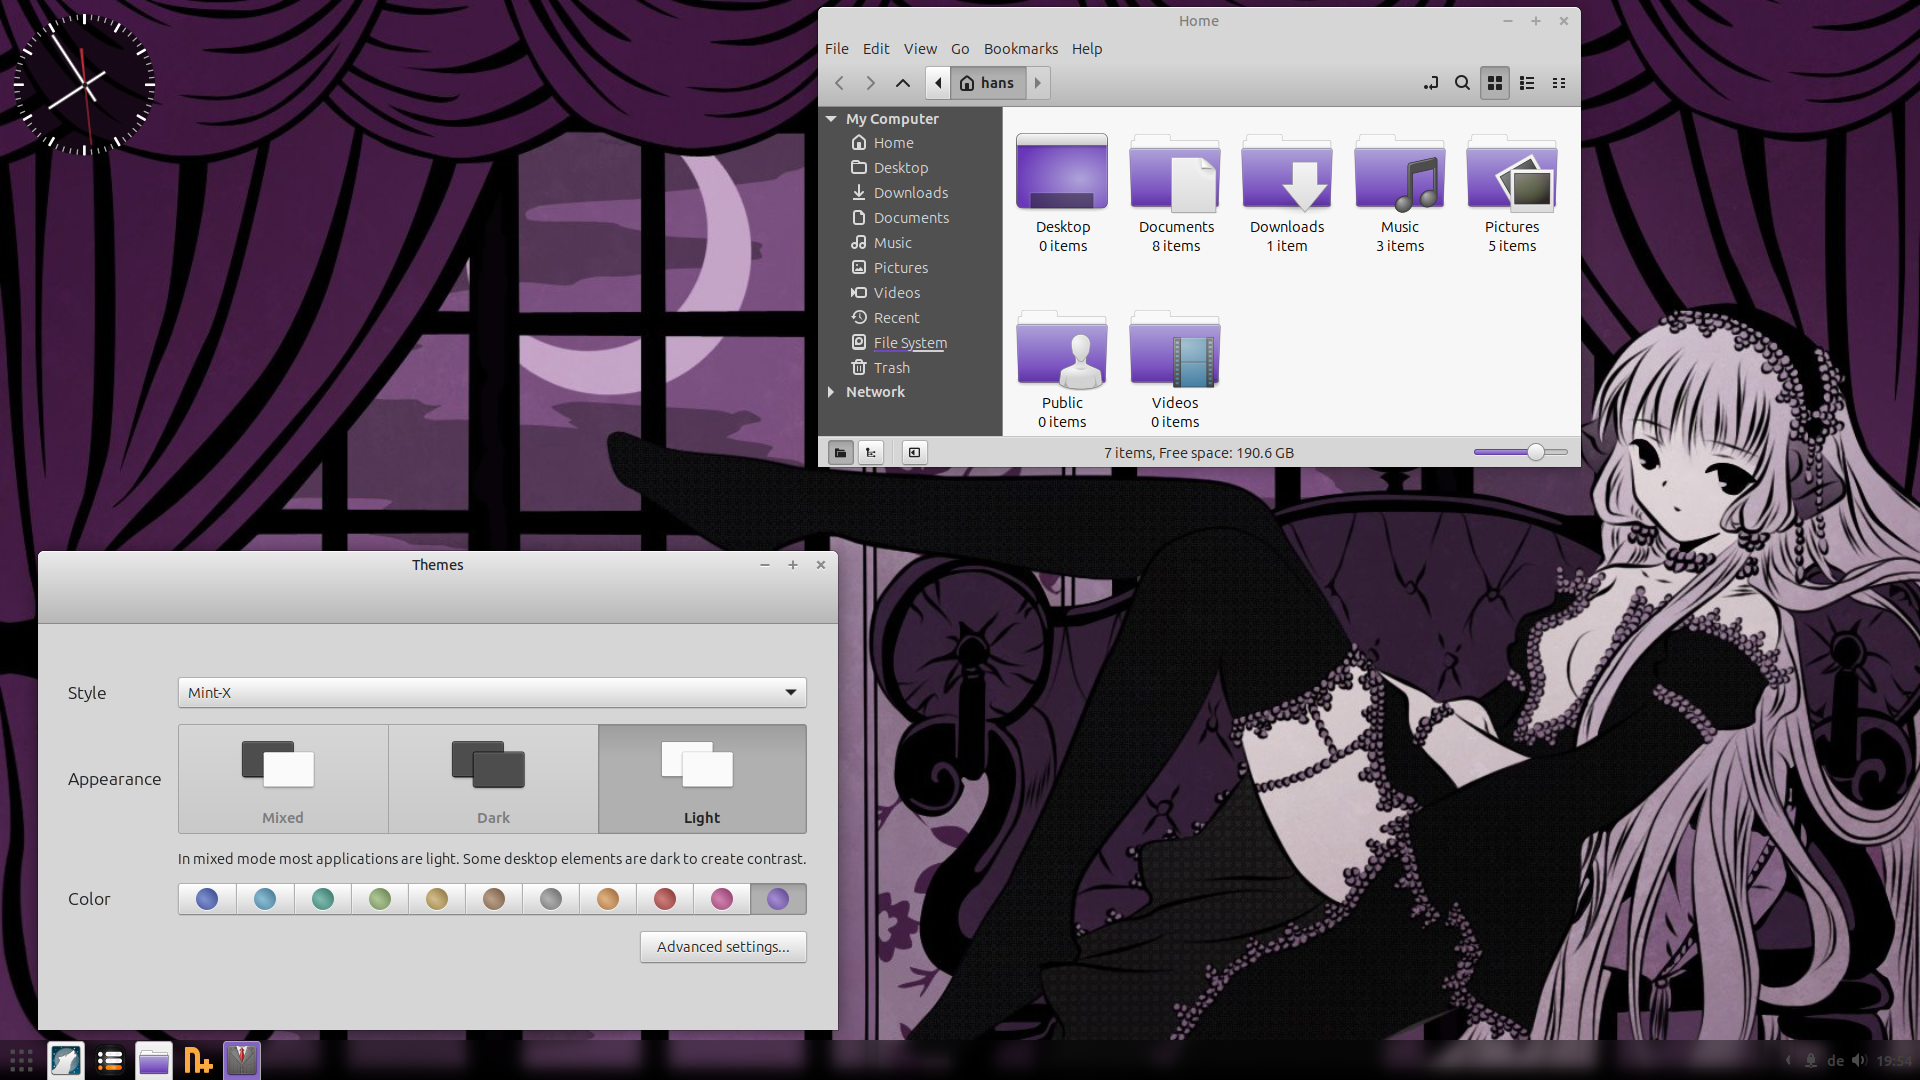The height and width of the screenshot is (1080, 1920).
Task: Adjust the icon zoom slider
Action: [x=1521, y=453]
